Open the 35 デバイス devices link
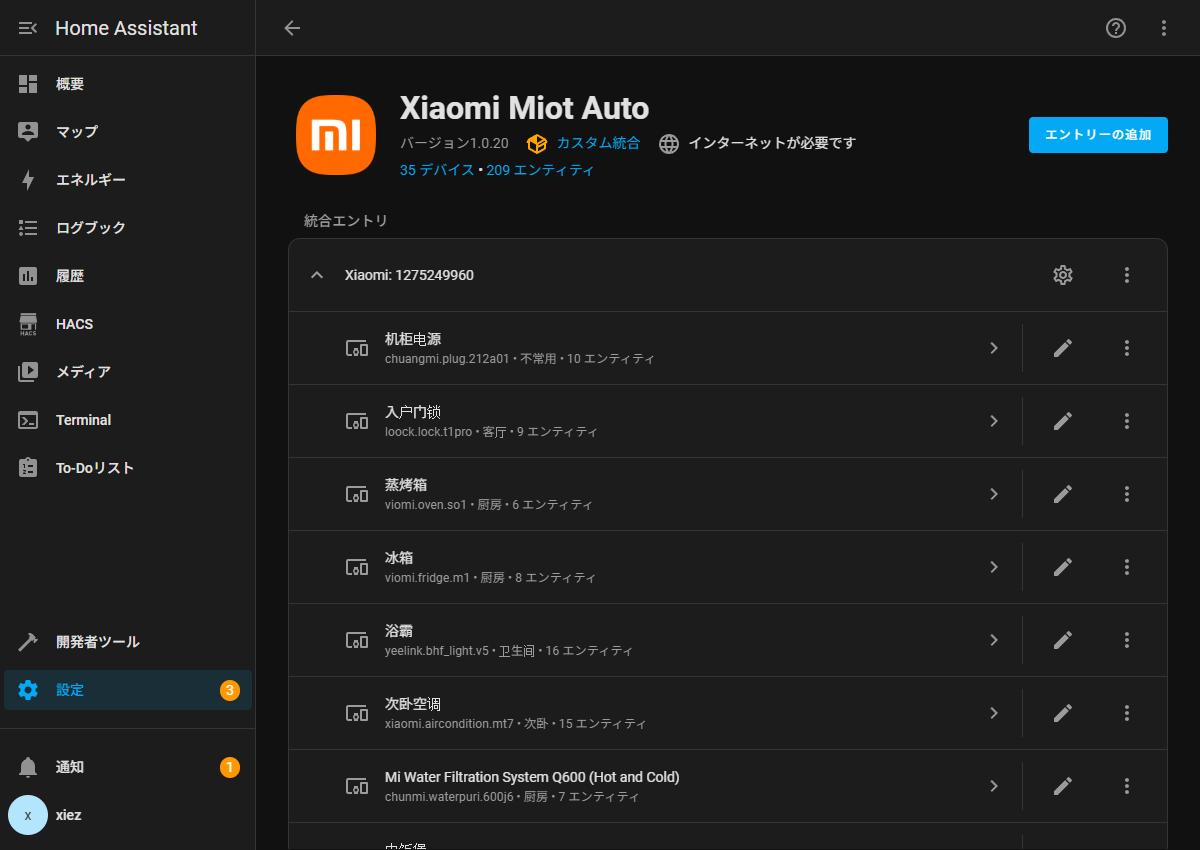This screenshot has width=1200, height=850. (437, 170)
